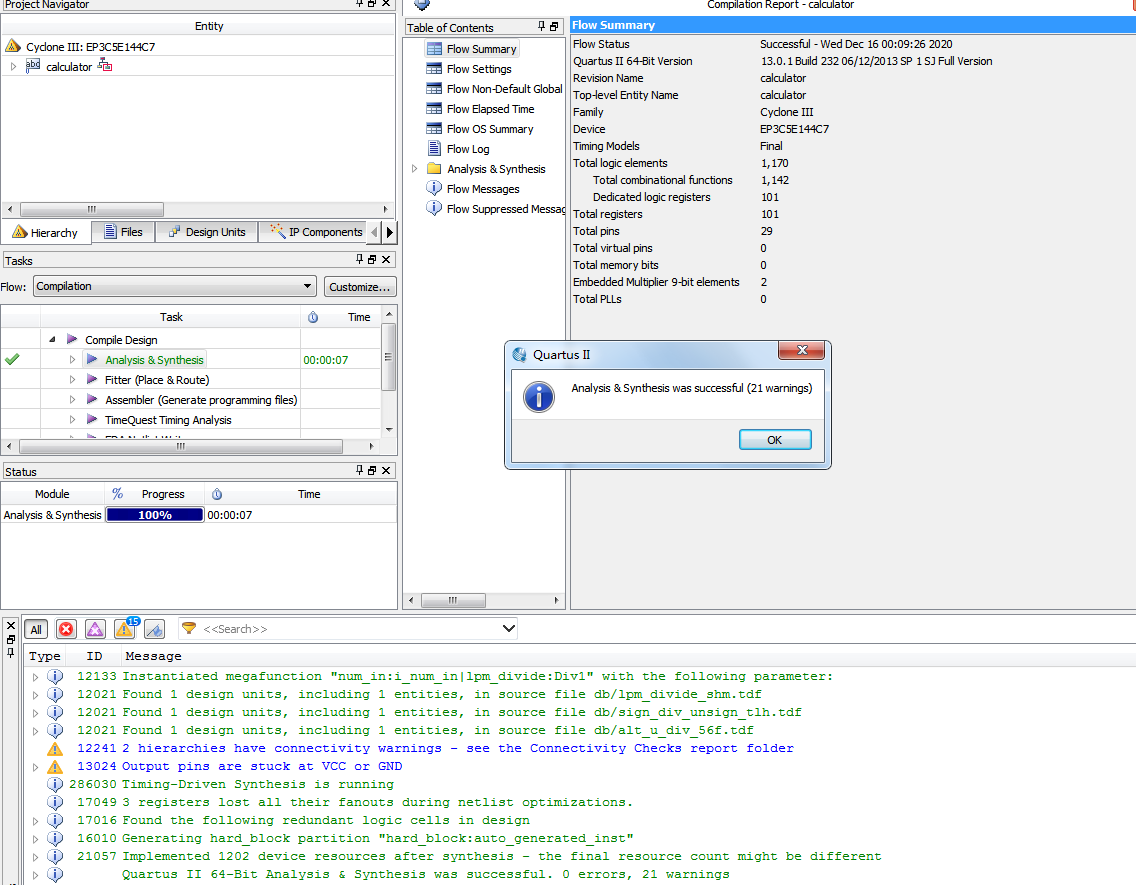Viewport: 1136px width, 885px height.
Task: Click the Customize... button
Action: click(x=360, y=287)
